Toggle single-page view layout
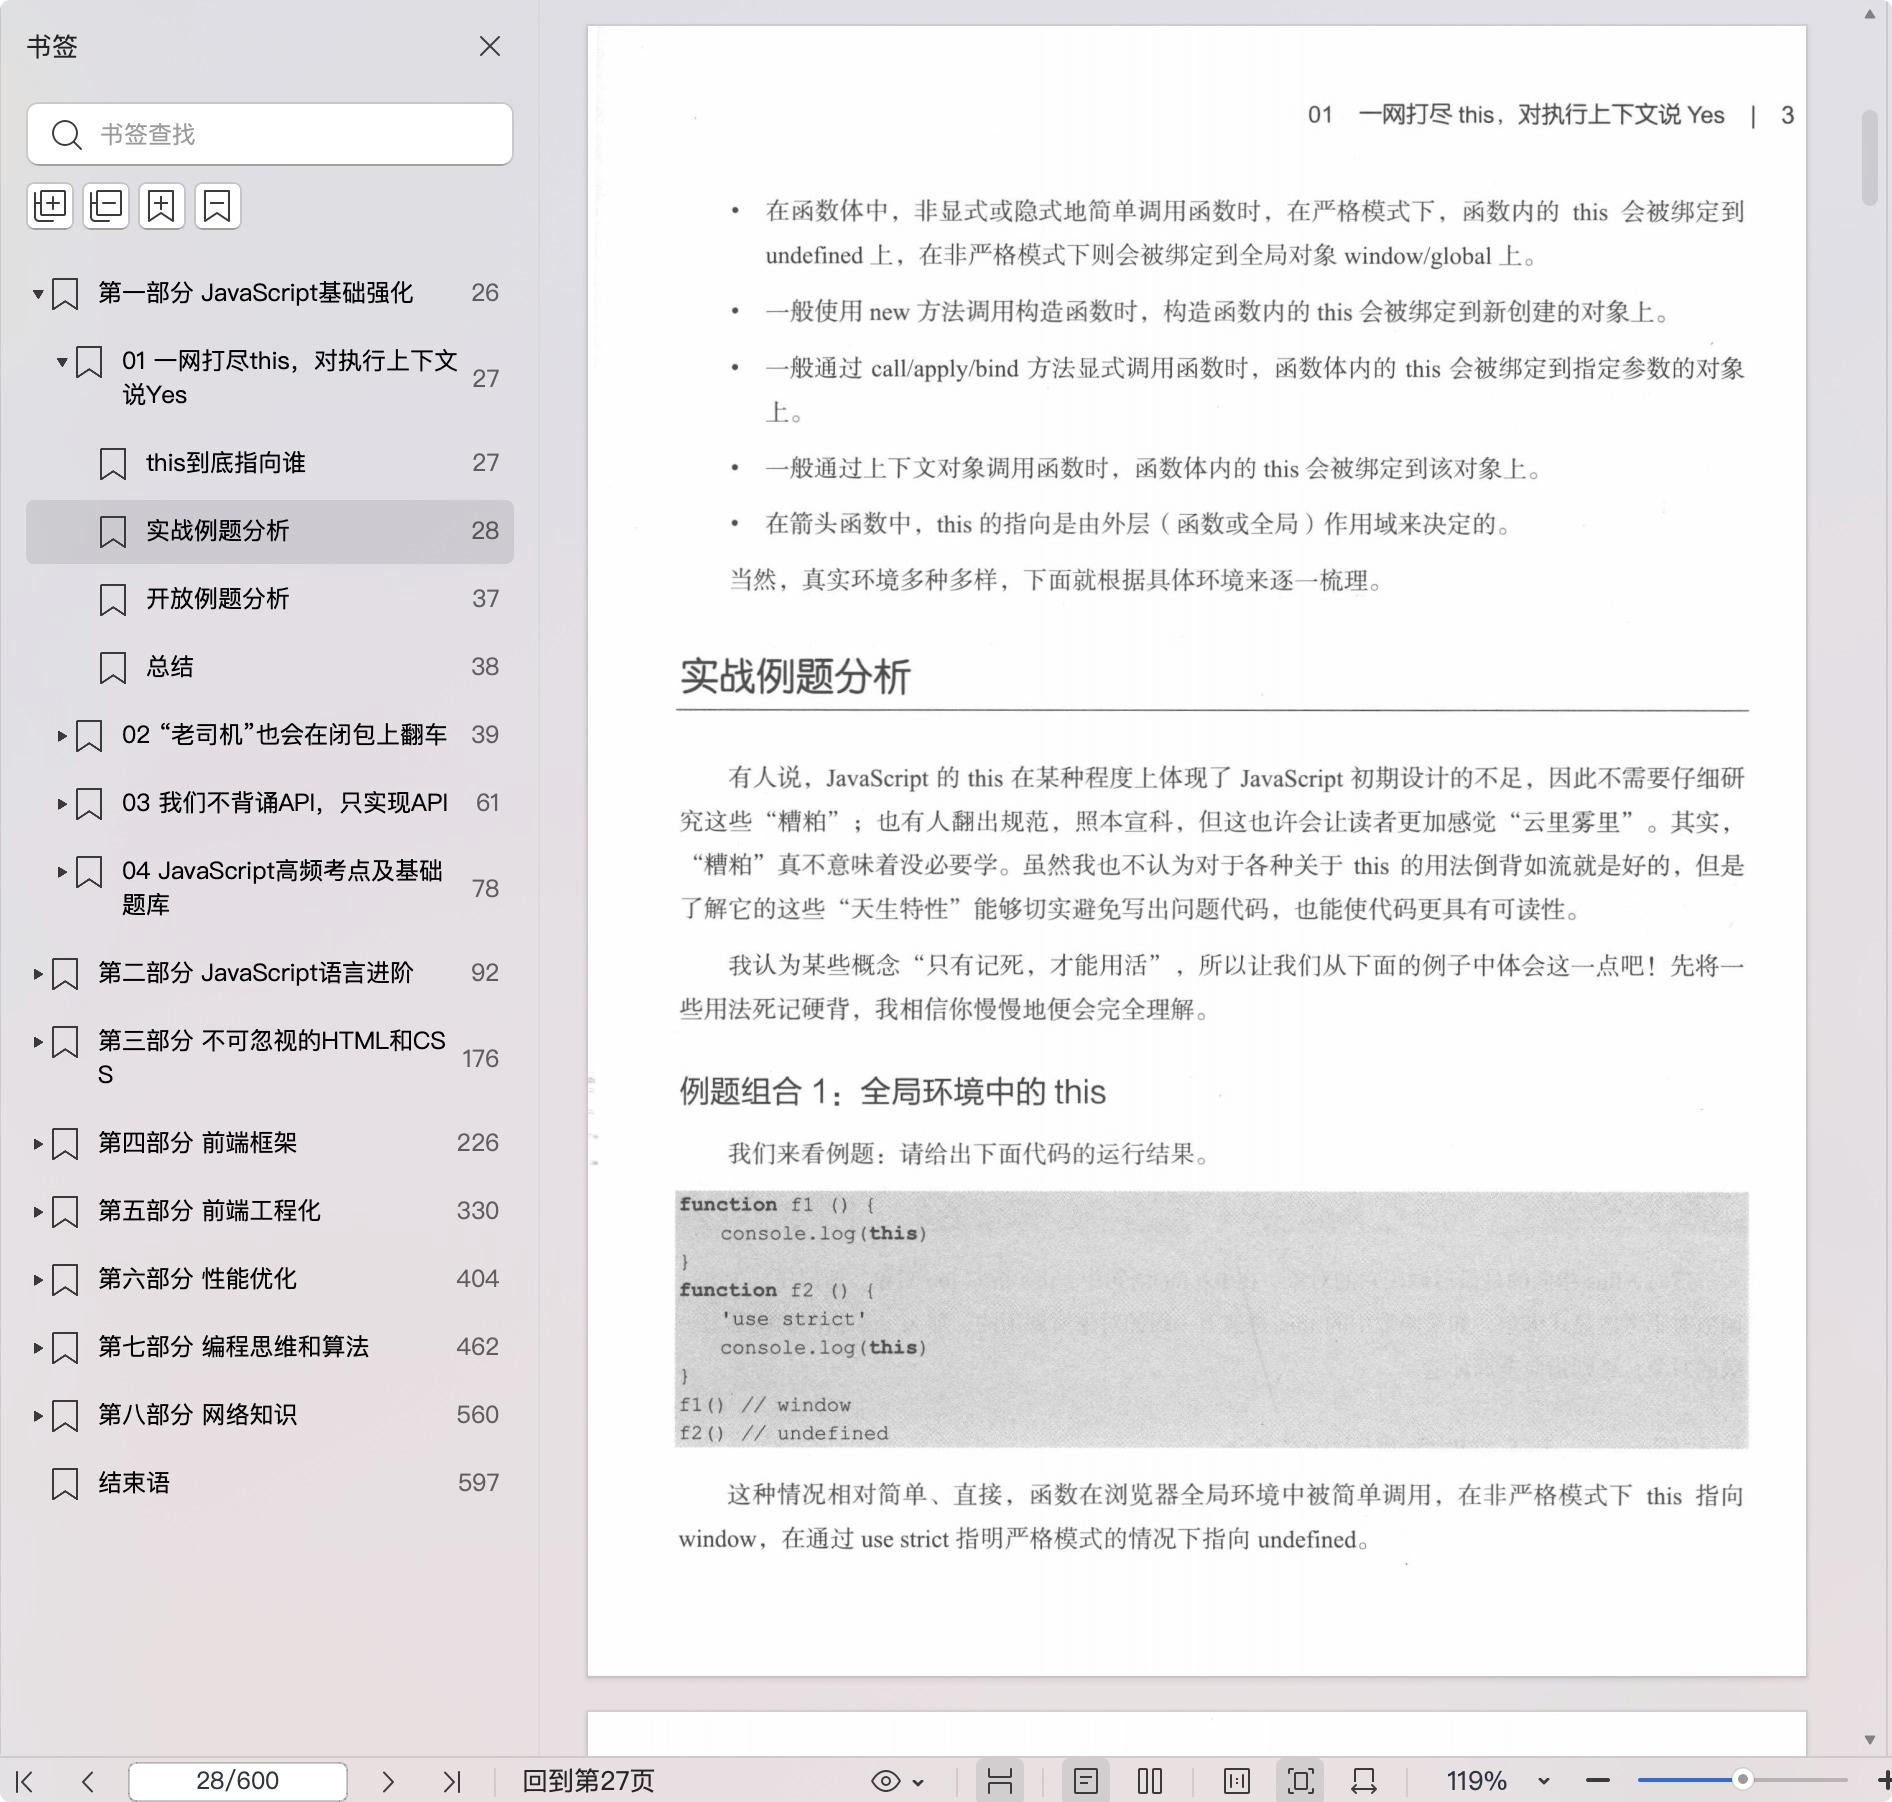Image resolution: width=1892 pixels, height=1802 pixels. pos(1086,1781)
